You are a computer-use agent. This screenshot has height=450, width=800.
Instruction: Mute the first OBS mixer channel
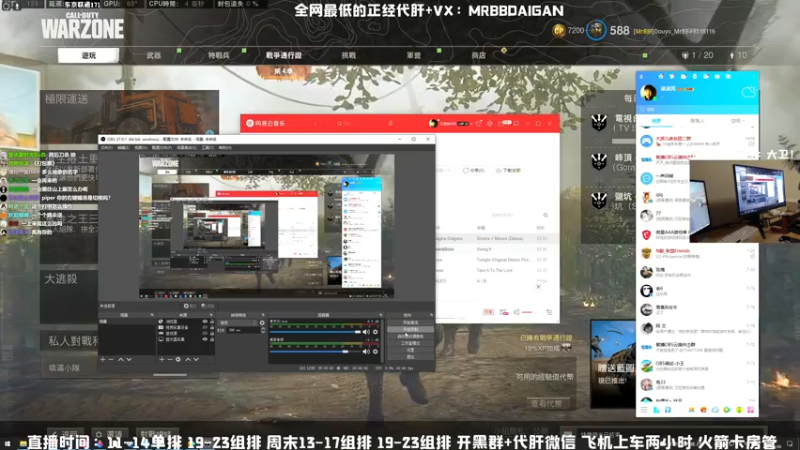tap(366, 332)
